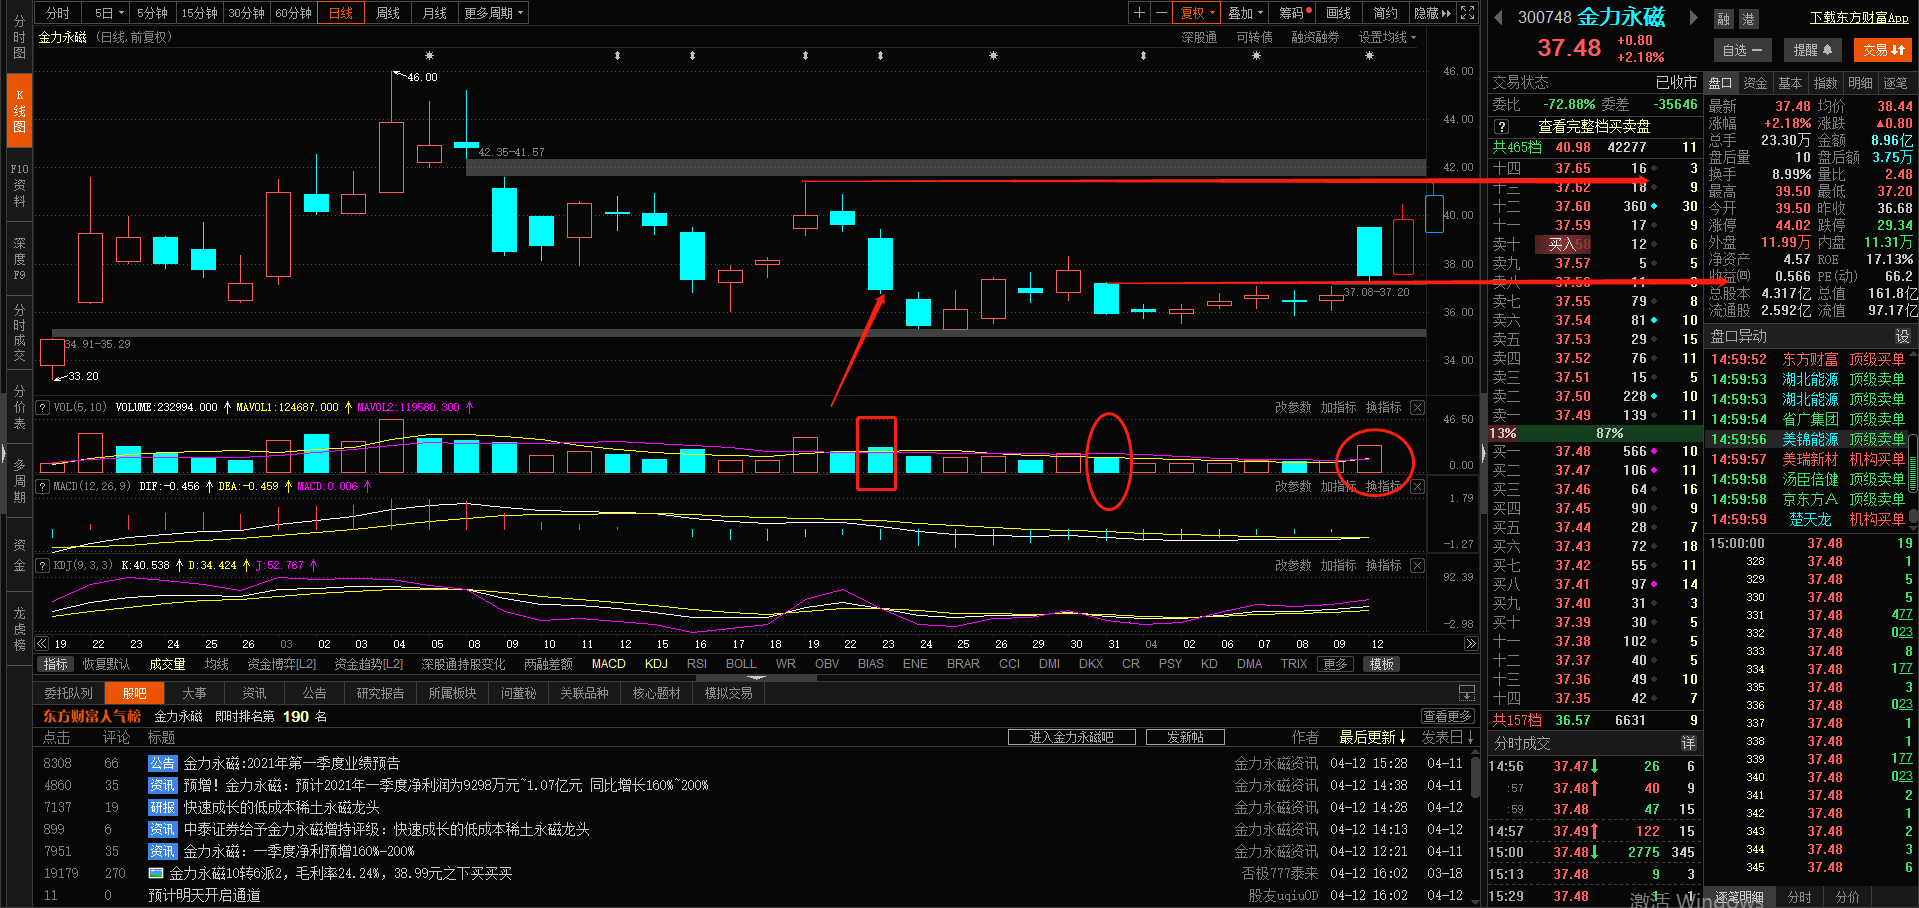Jump chart timeline to earliest dates

click(x=42, y=644)
